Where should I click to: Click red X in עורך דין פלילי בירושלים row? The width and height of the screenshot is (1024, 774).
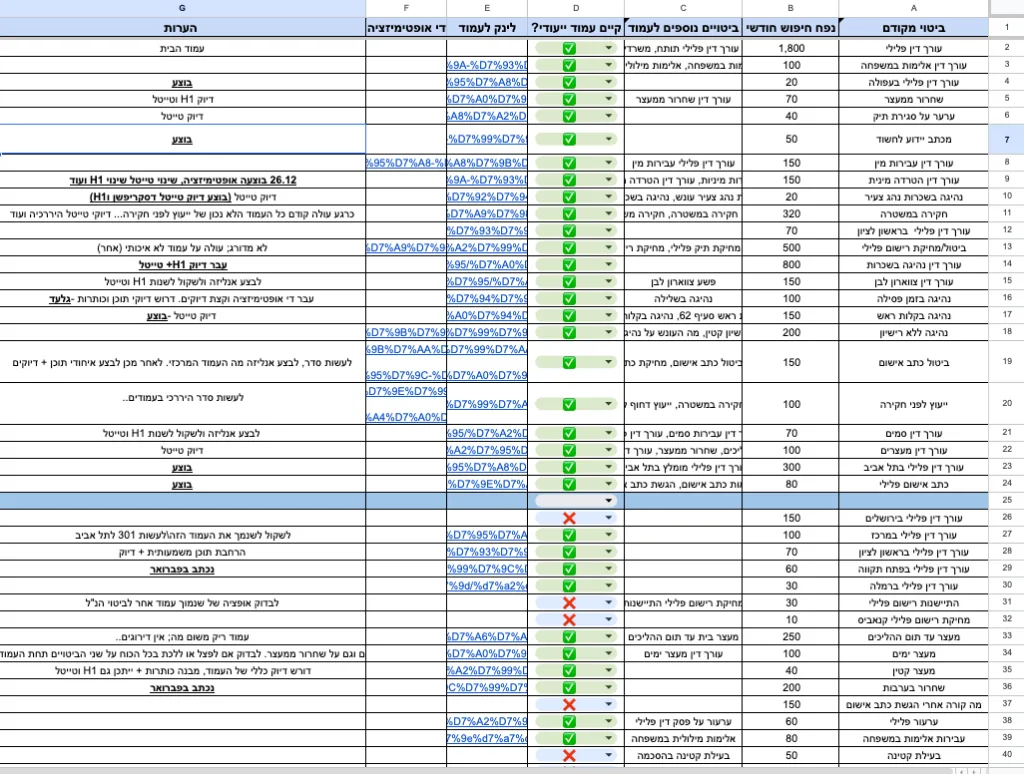coord(569,519)
